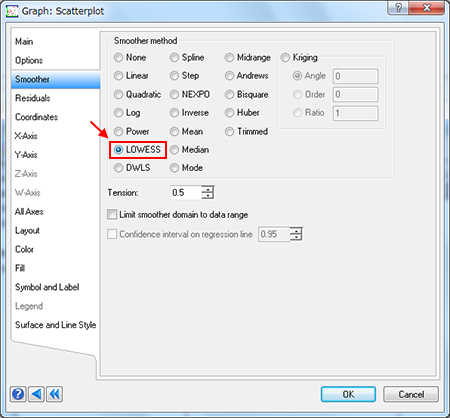Click the OK button
The width and height of the screenshot is (450, 418).
(x=348, y=394)
